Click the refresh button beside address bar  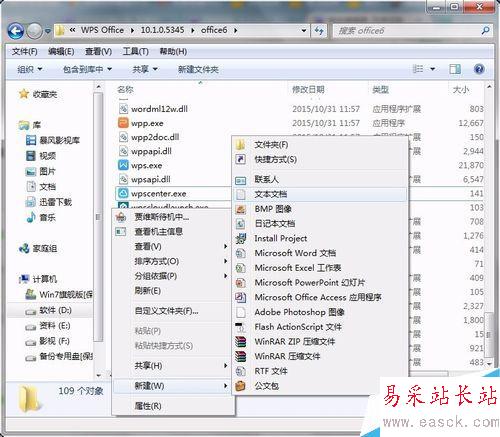point(319,31)
